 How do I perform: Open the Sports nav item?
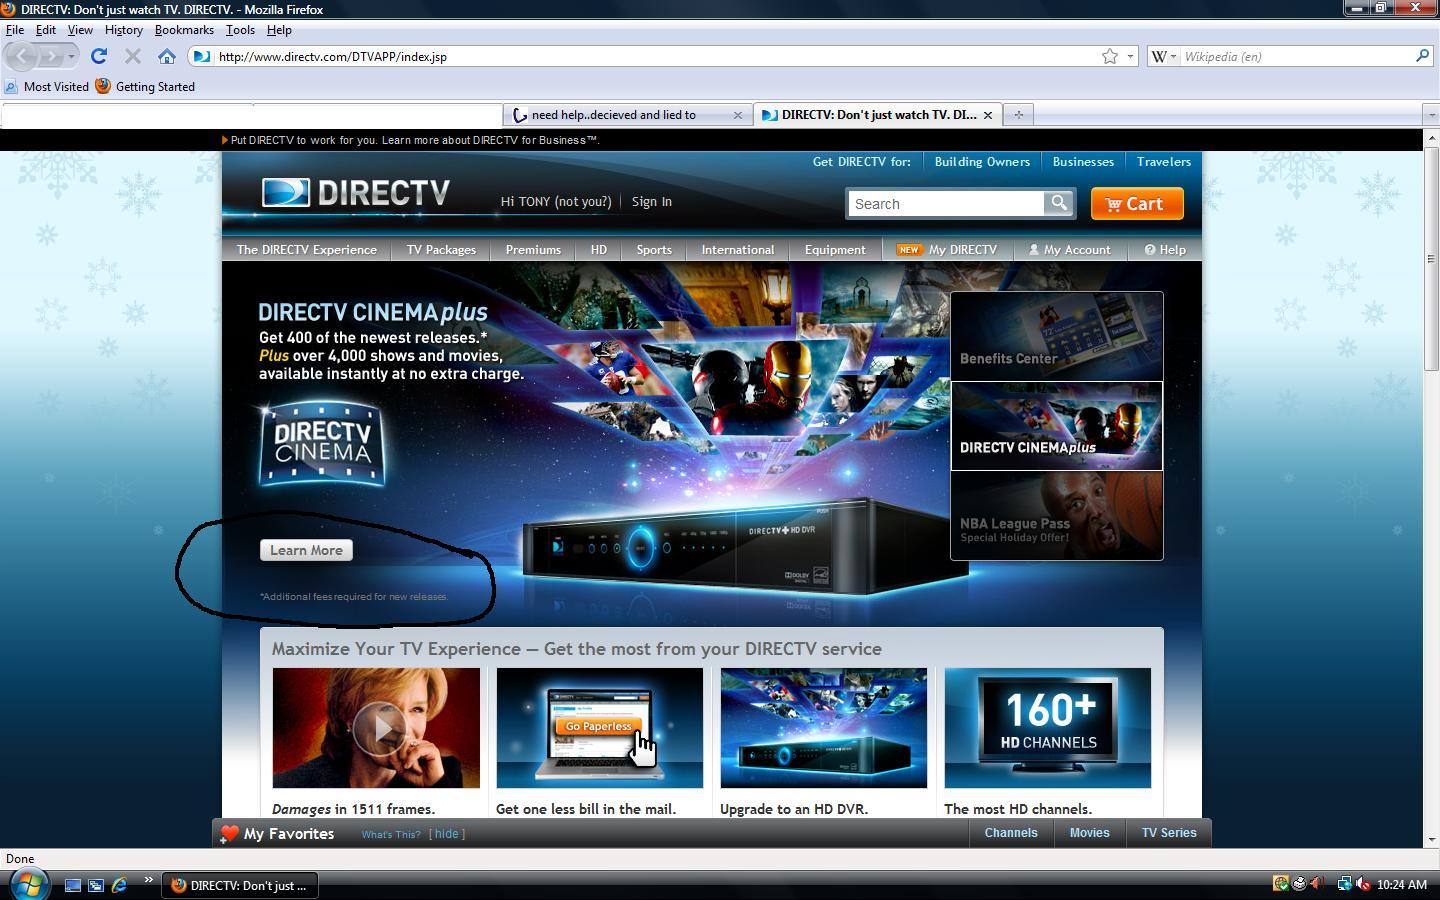[x=654, y=250]
